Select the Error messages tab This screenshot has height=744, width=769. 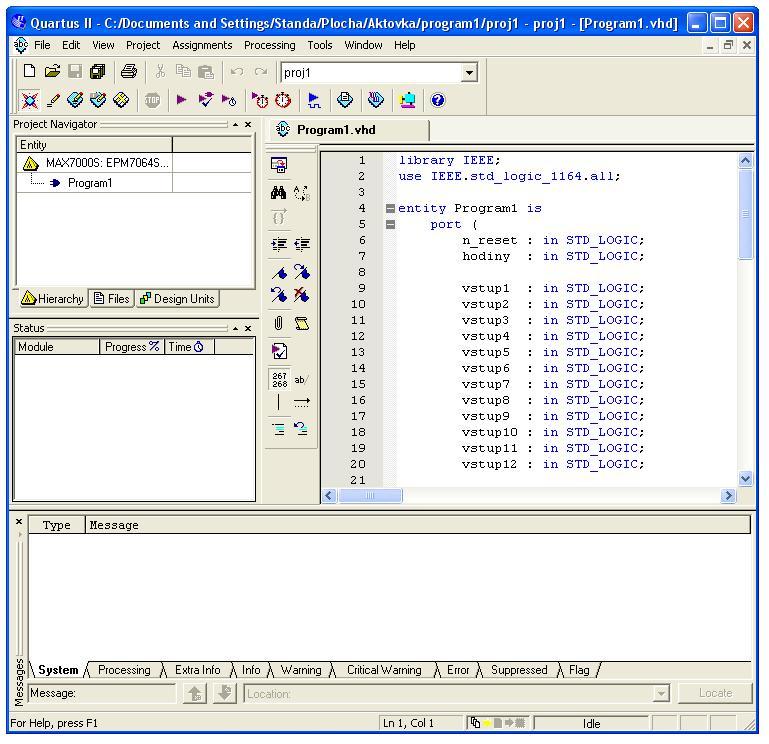458,670
